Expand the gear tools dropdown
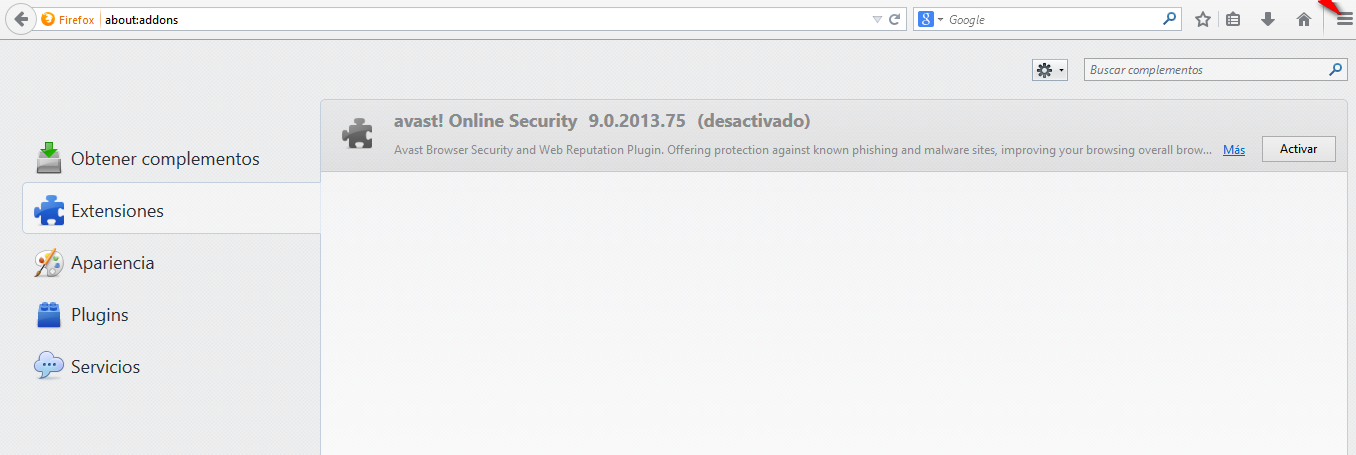This screenshot has height=455, width=1356. click(1050, 70)
